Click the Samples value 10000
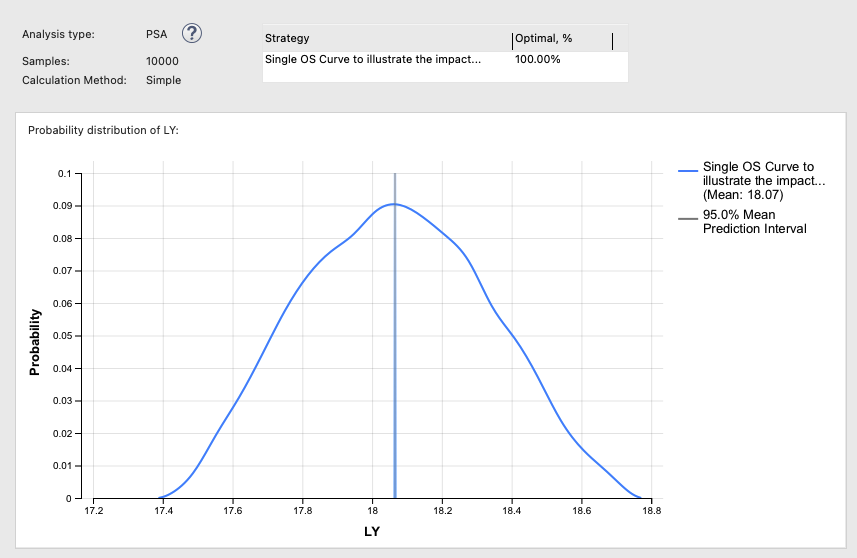857x558 pixels. coord(162,61)
